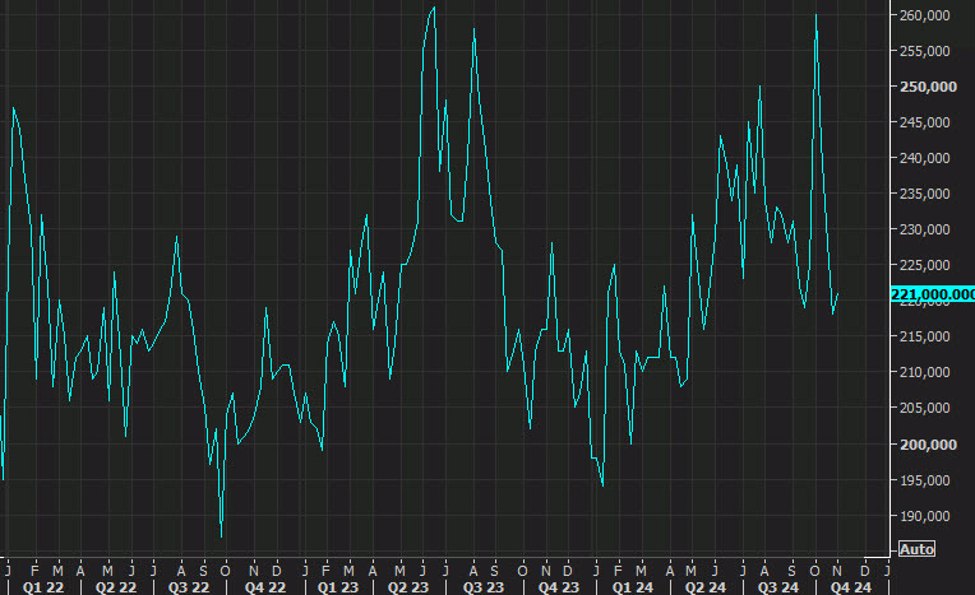The width and height of the screenshot is (975, 595).
Task: Click the late 2024 price spike
Action: click(816, 15)
